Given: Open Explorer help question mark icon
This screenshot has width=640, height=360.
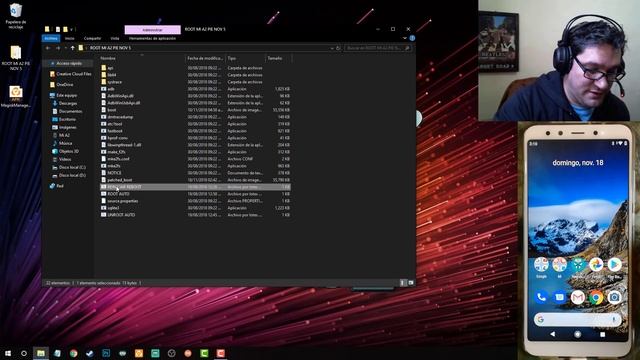Looking at the screenshot, I should click(412, 38).
